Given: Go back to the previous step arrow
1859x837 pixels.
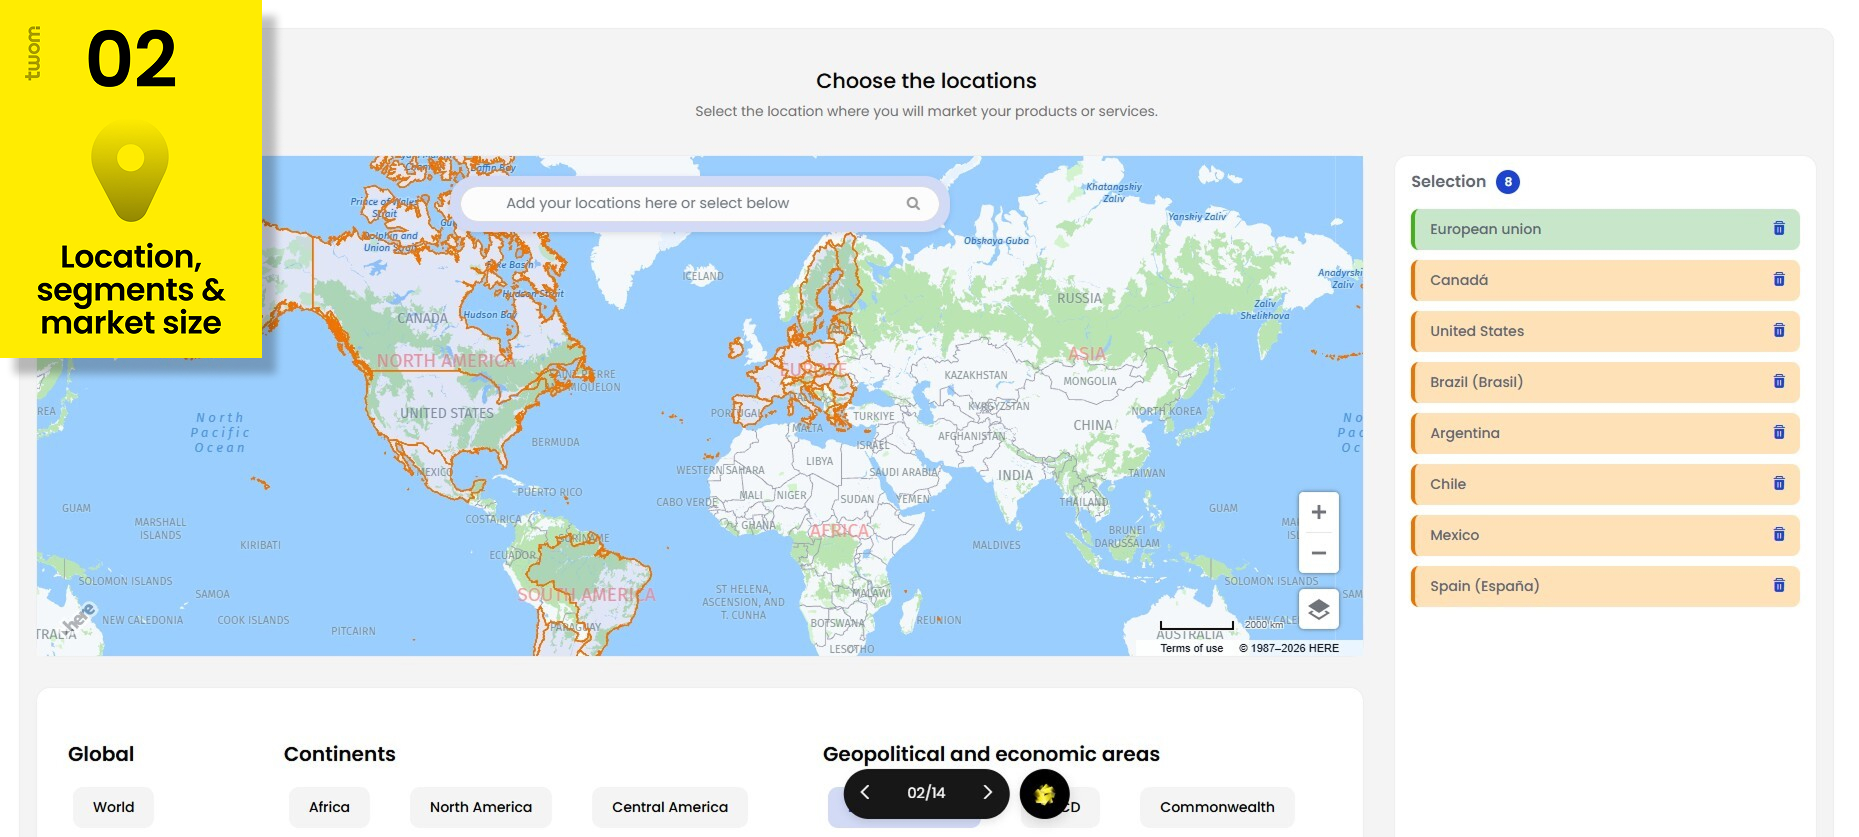Looking at the screenshot, I should click(x=865, y=793).
